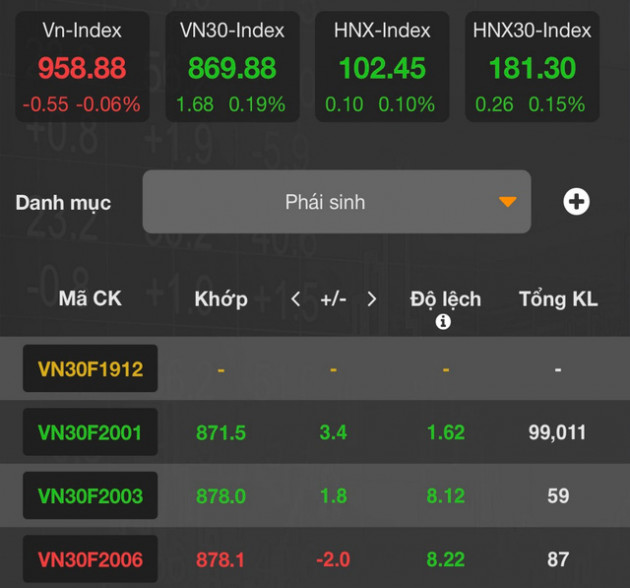Image resolution: width=630 pixels, height=588 pixels.
Task: Click the 1.68 0.19% change on VN30-Index
Action: point(231,104)
